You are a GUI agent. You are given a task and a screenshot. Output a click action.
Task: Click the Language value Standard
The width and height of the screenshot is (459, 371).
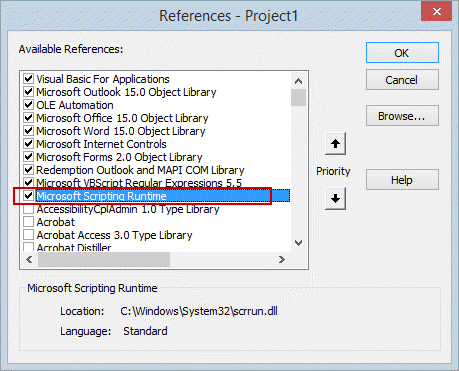(145, 331)
